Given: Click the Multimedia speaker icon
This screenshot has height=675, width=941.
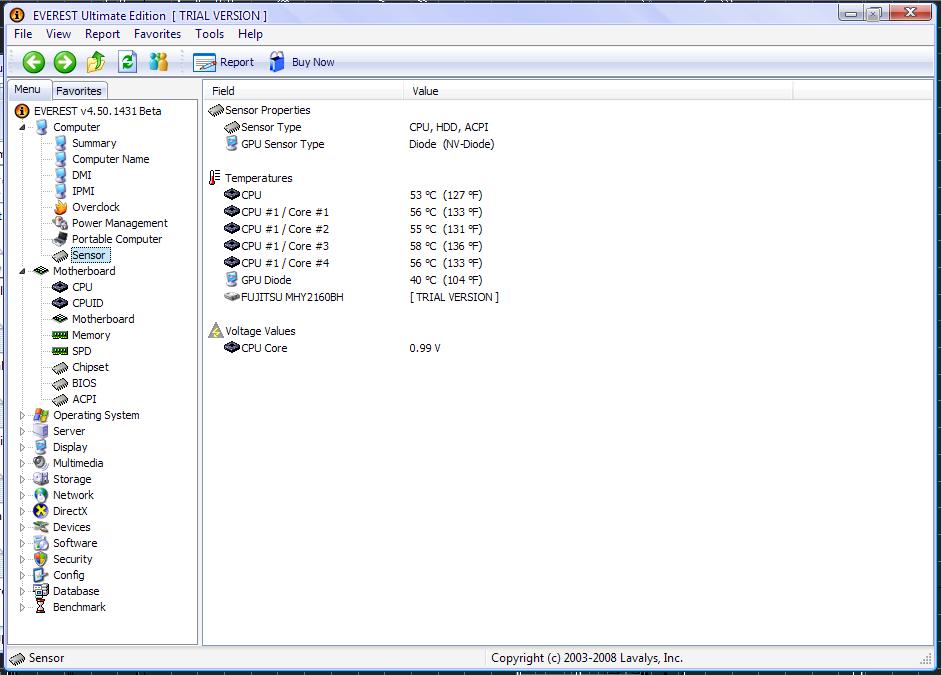Looking at the screenshot, I should click(41, 463).
